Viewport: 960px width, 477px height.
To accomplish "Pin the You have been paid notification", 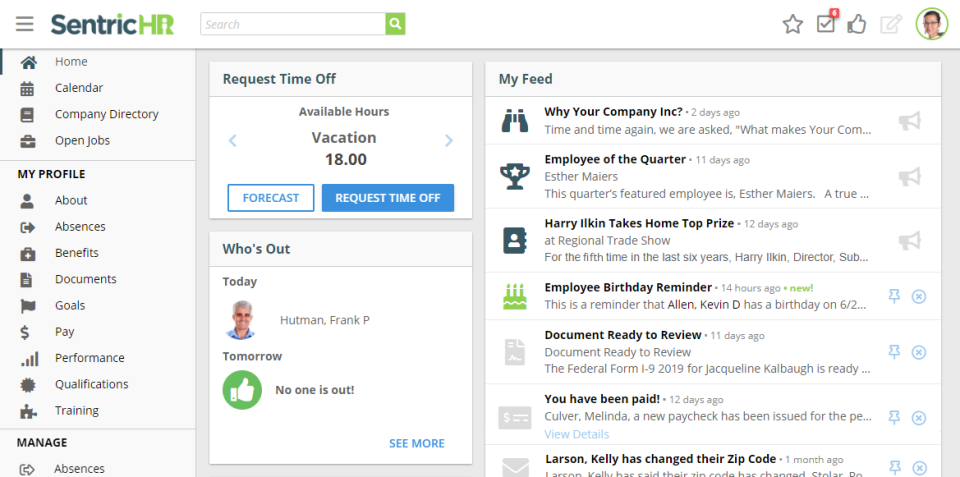I will point(895,417).
